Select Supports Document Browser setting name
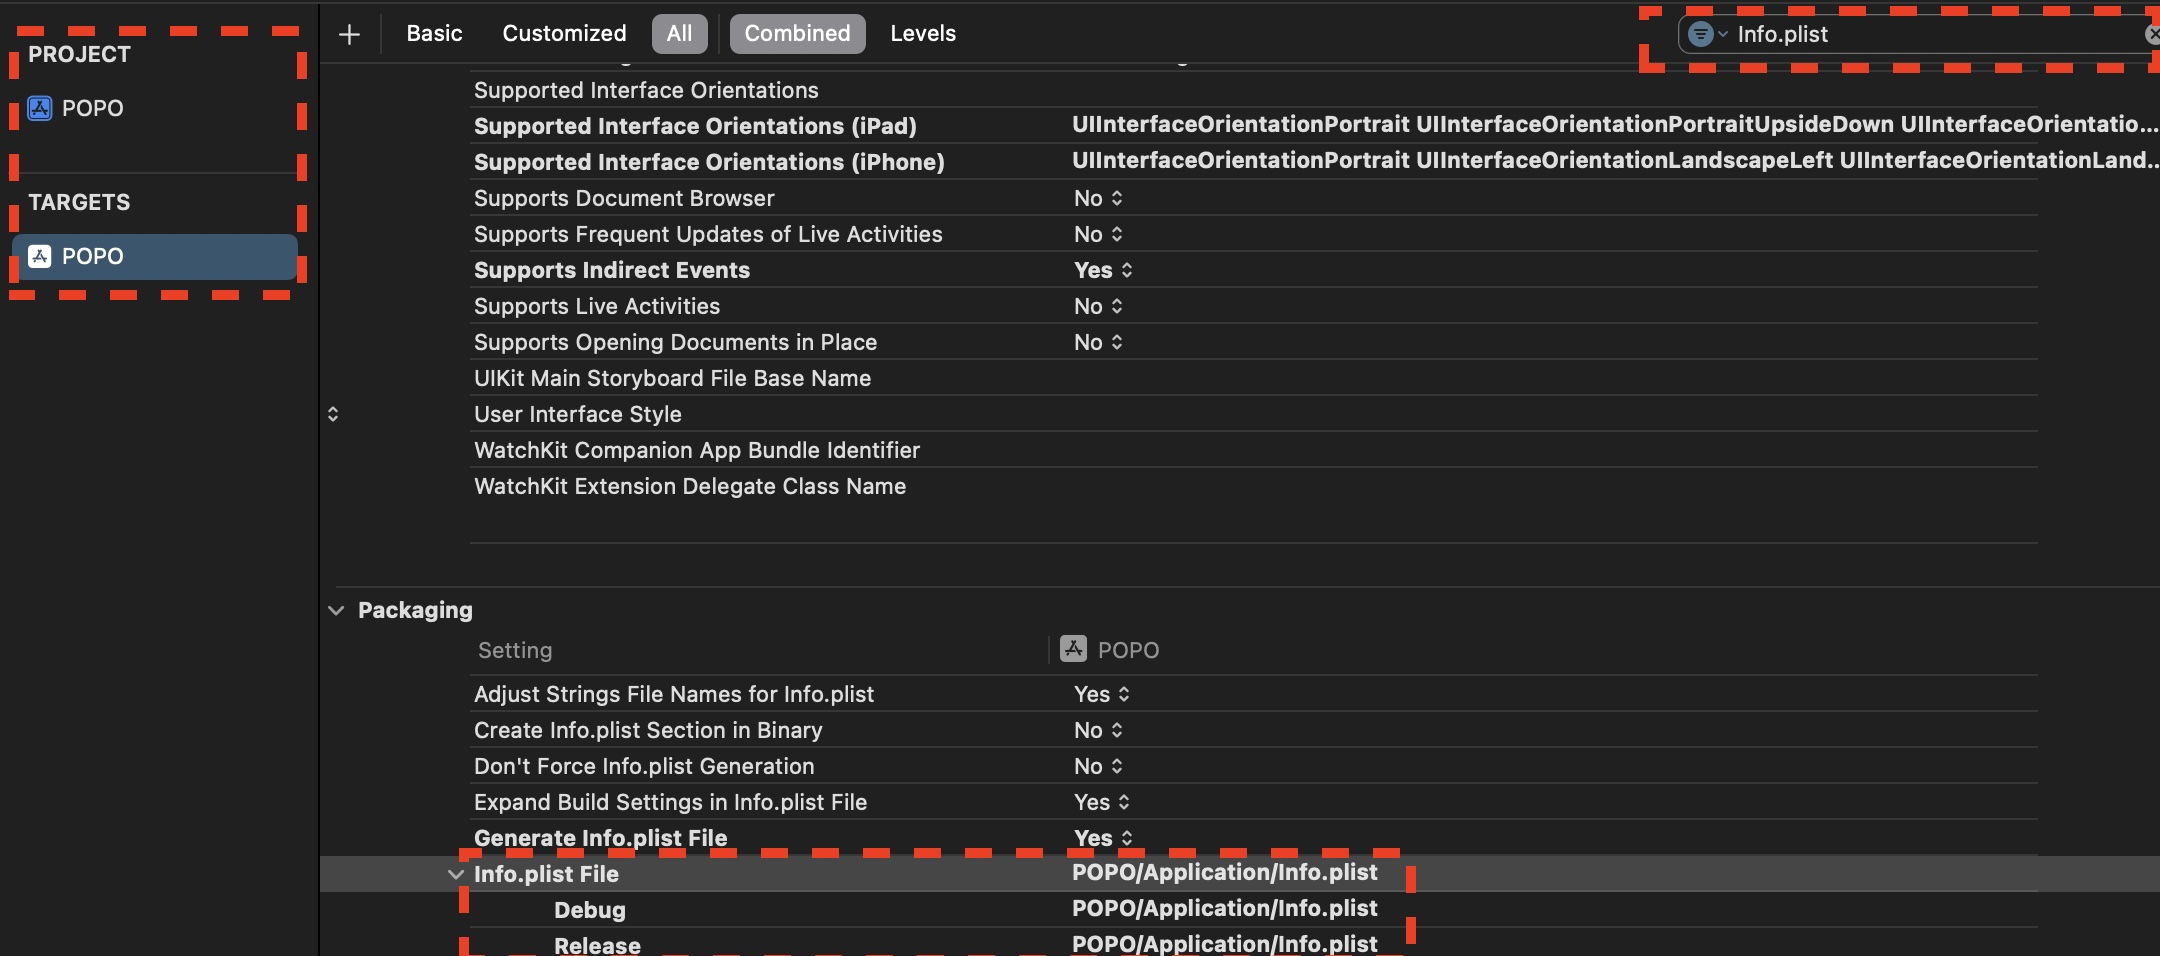This screenshot has width=2160, height=956. point(624,198)
